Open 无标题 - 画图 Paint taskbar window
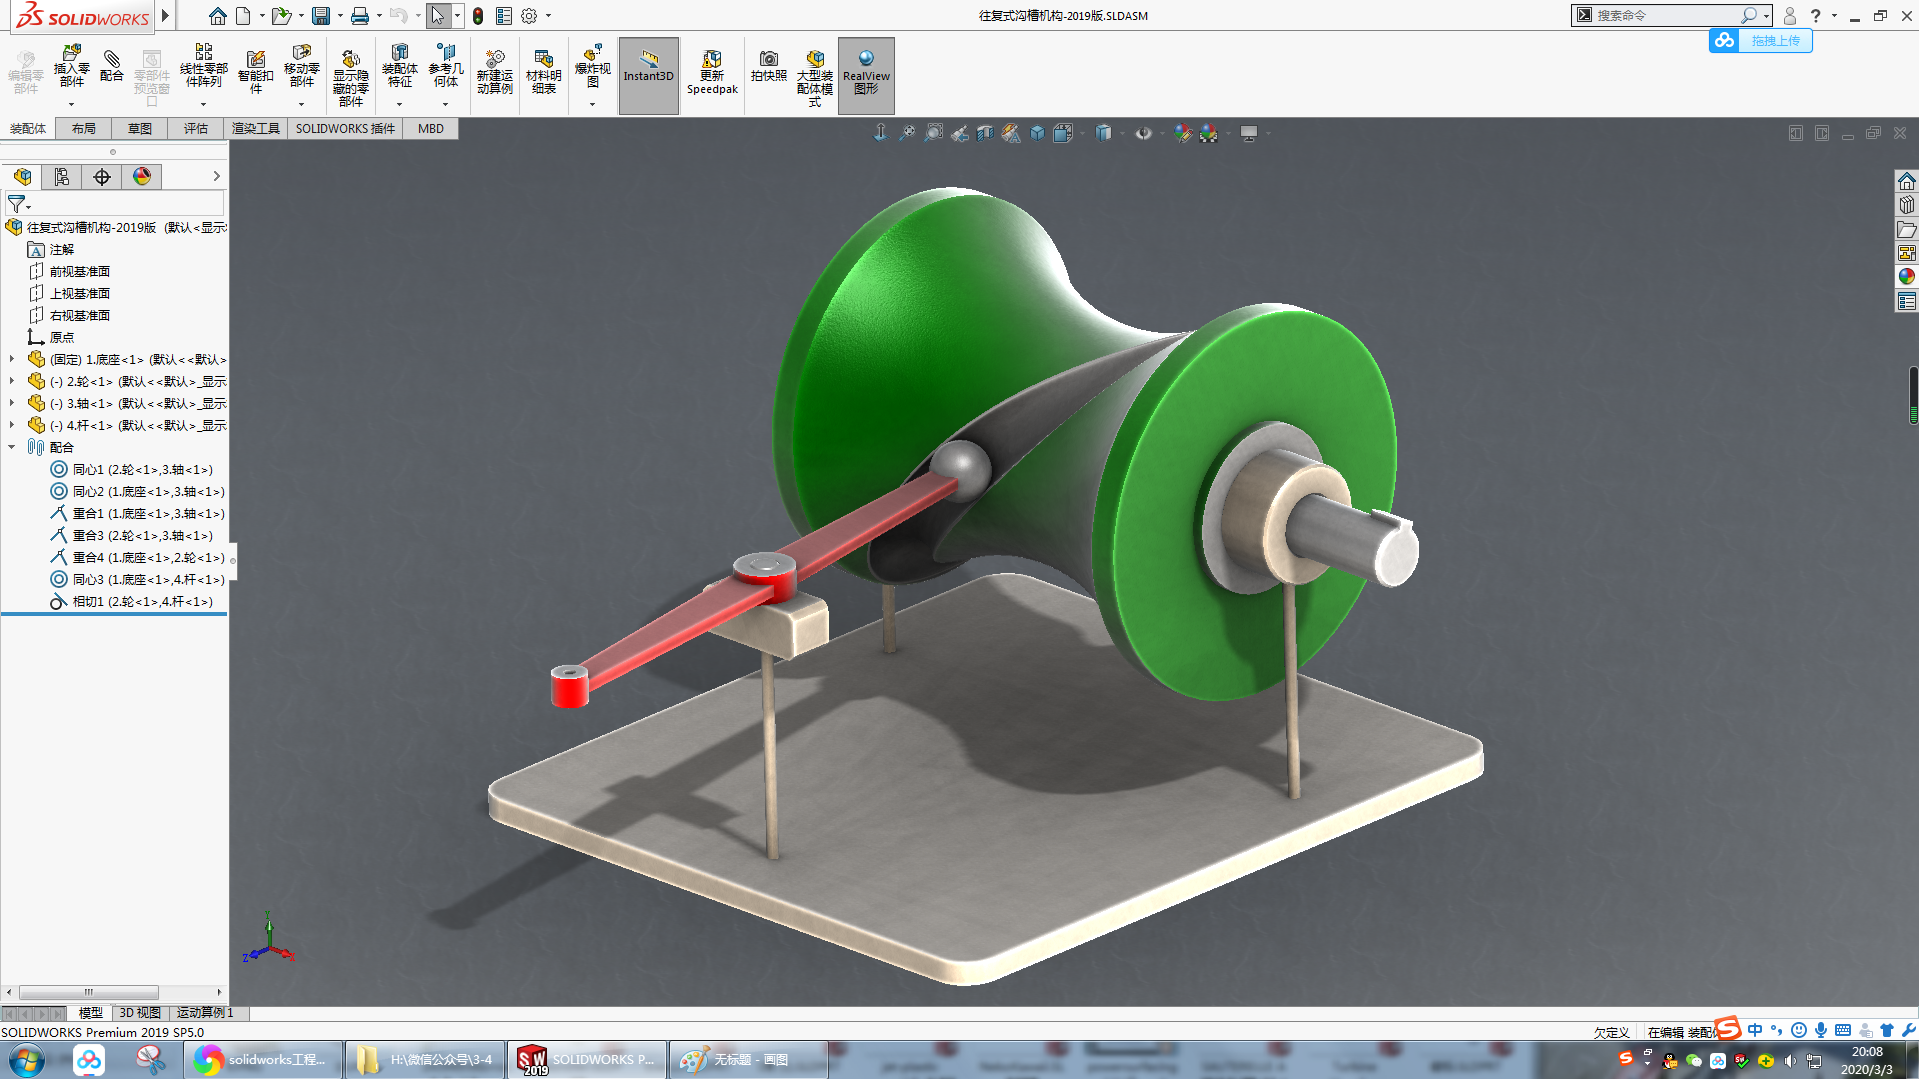The width and height of the screenshot is (1919, 1079). (748, 1060)
